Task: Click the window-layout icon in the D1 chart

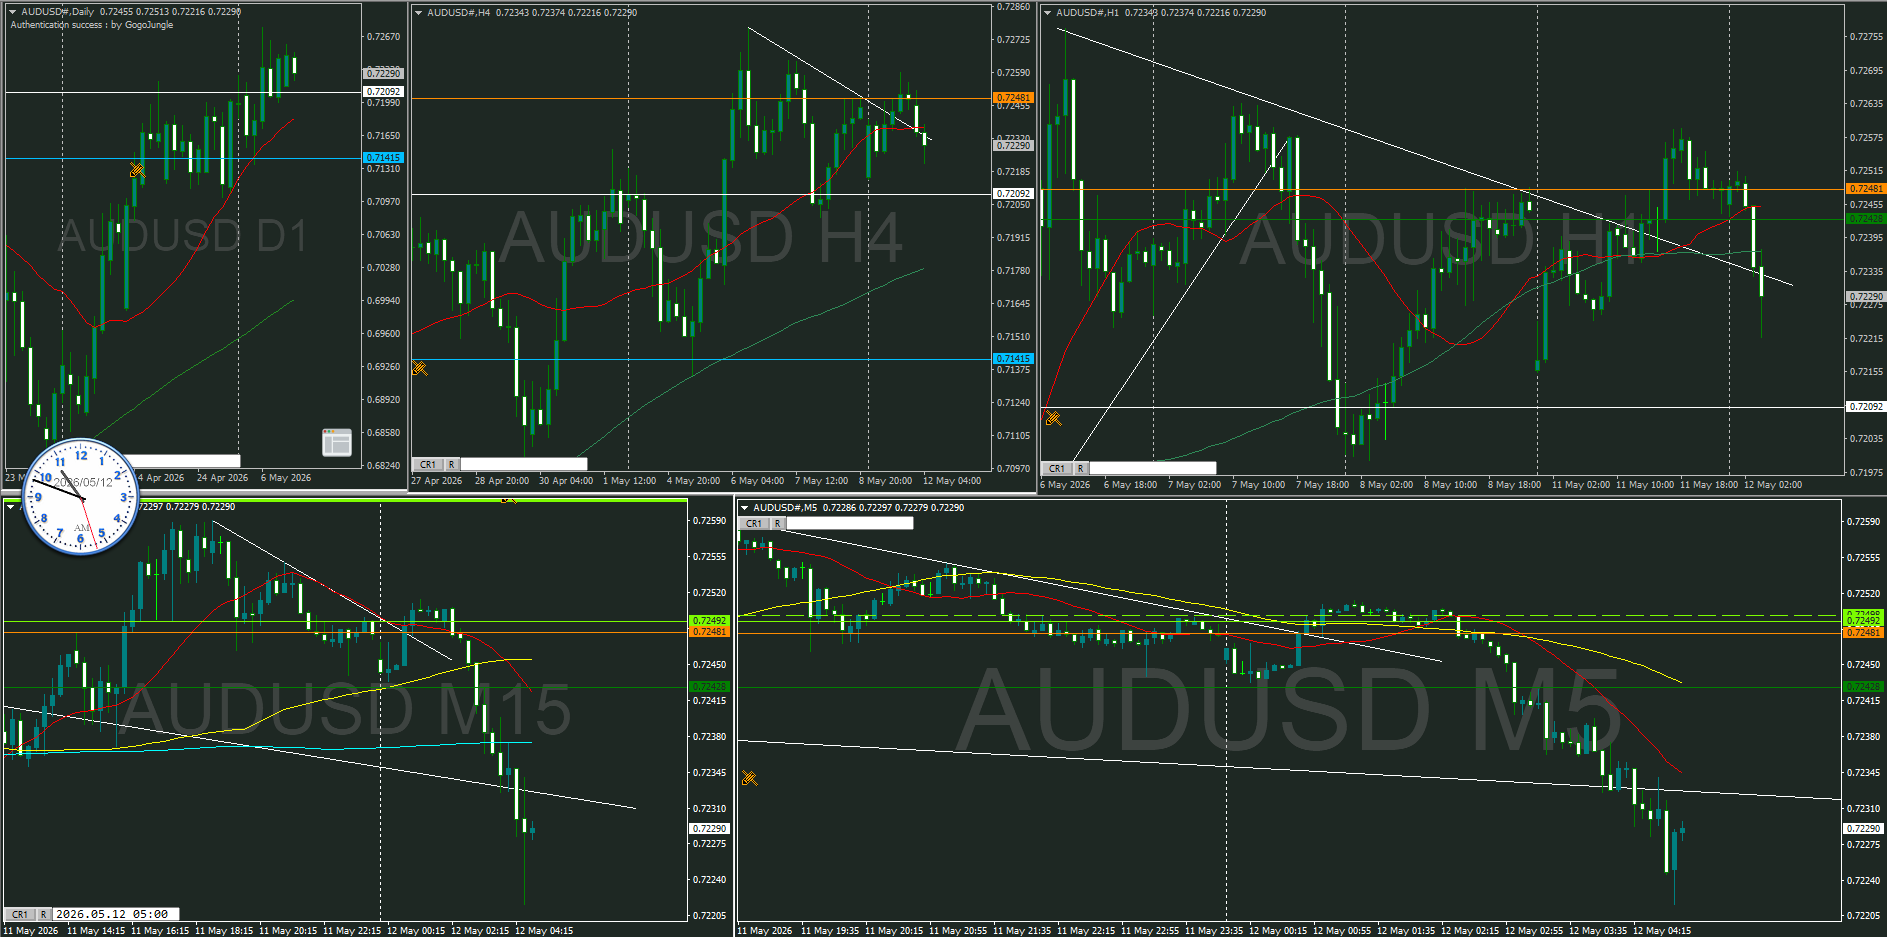Action: click(337, 442)
